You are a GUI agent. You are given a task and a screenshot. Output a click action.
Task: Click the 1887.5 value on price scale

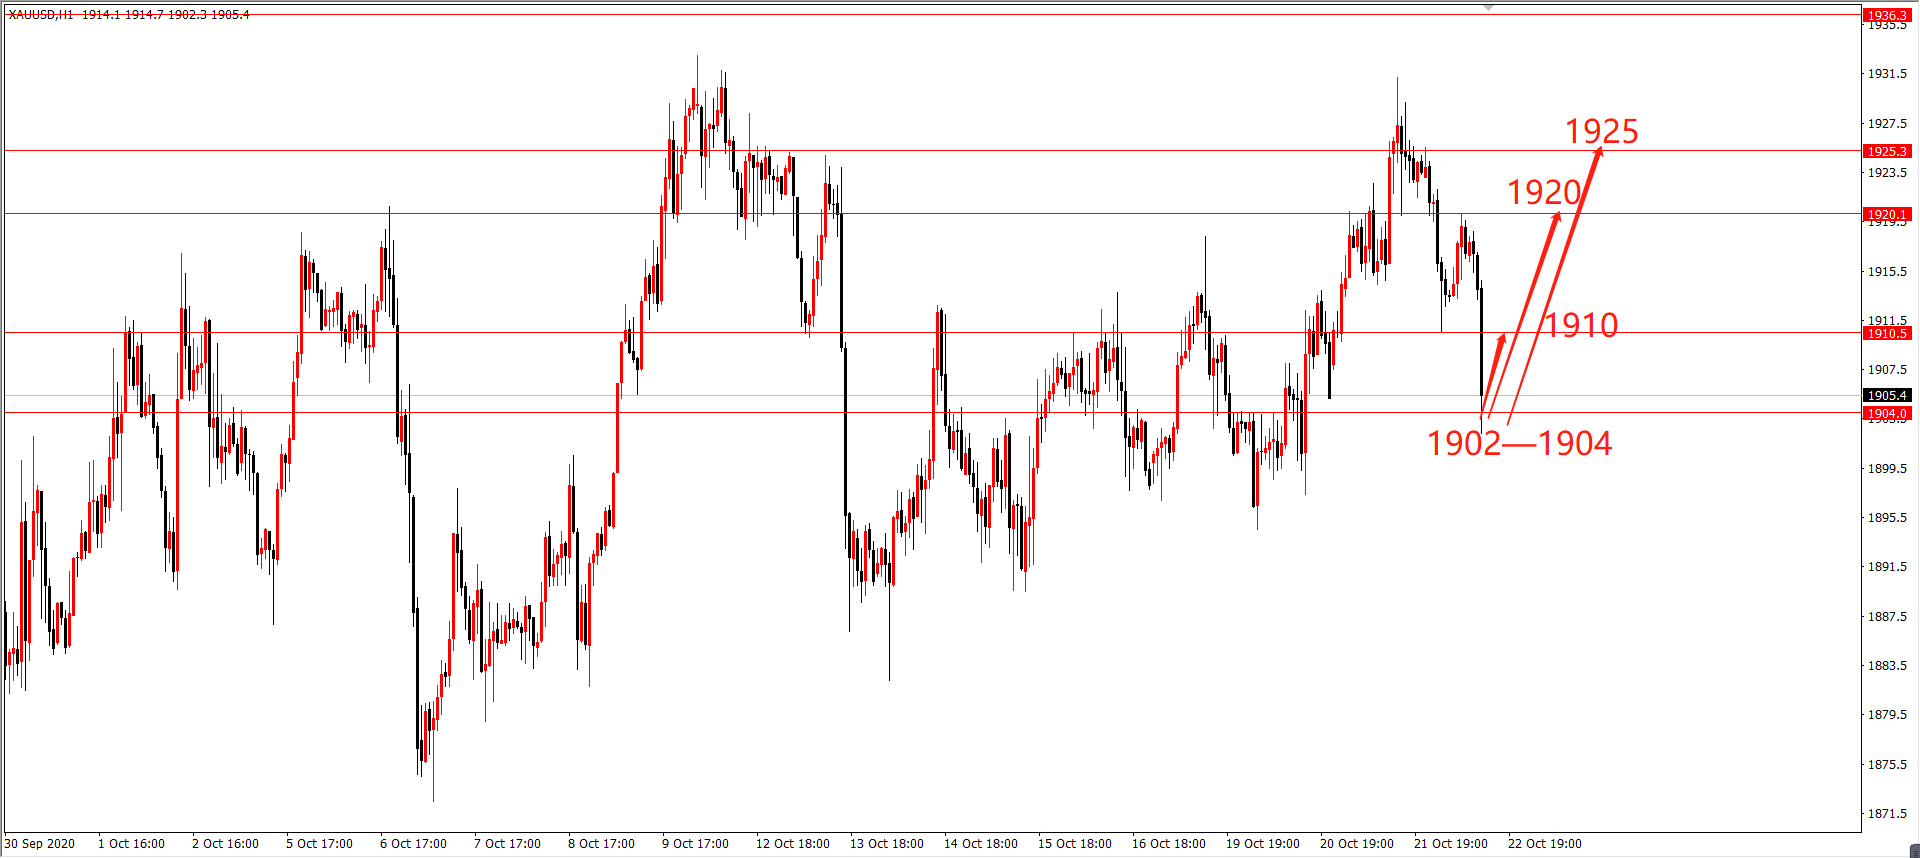point(1888,616)
